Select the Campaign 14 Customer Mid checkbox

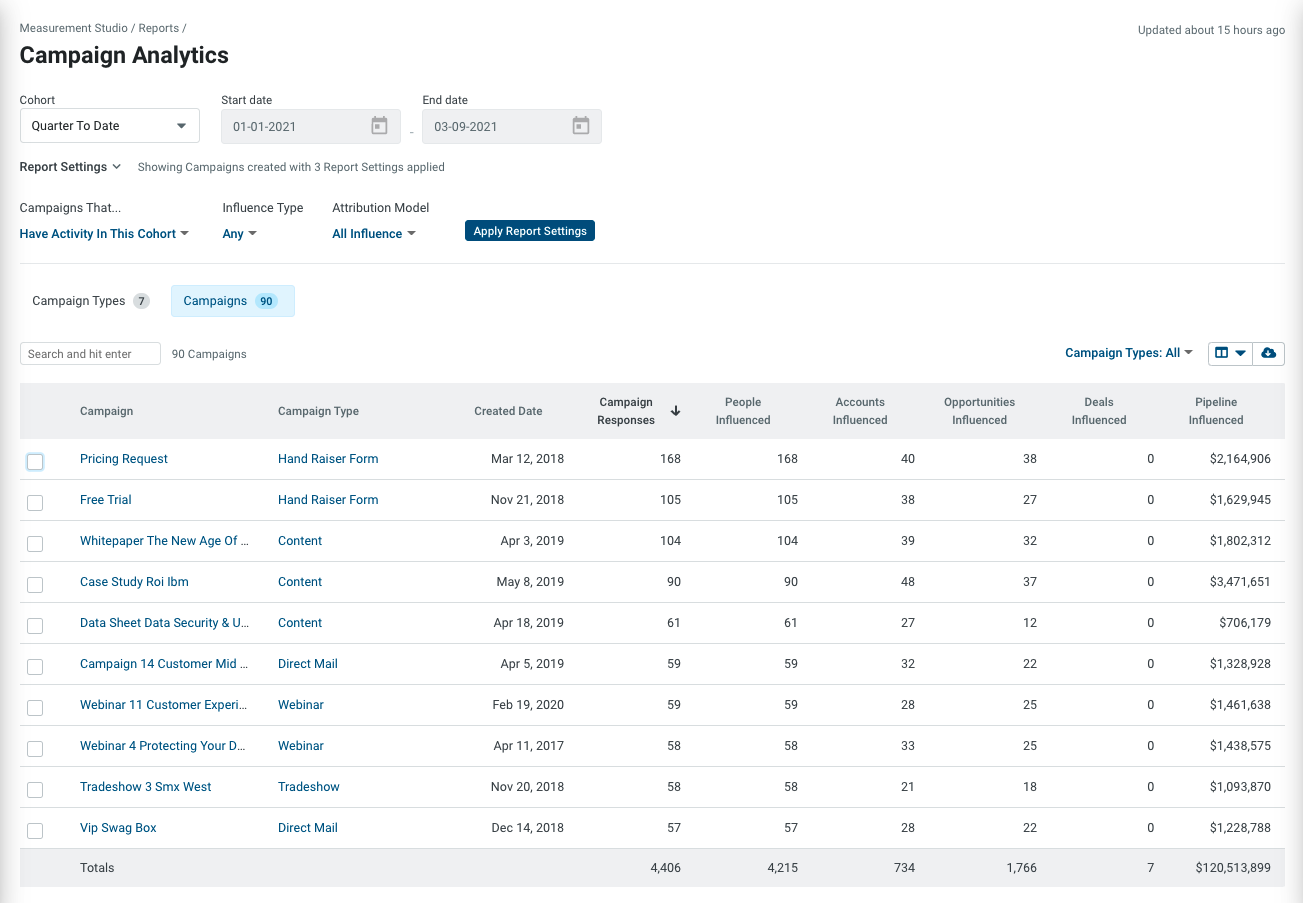click(35, 667)
